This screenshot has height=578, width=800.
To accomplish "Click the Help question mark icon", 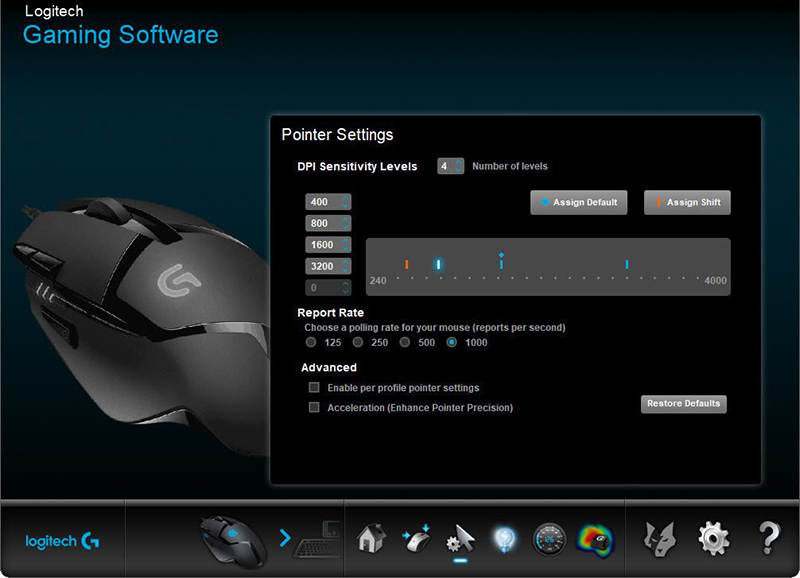I will pyautogui.click(x=768, y=539).
